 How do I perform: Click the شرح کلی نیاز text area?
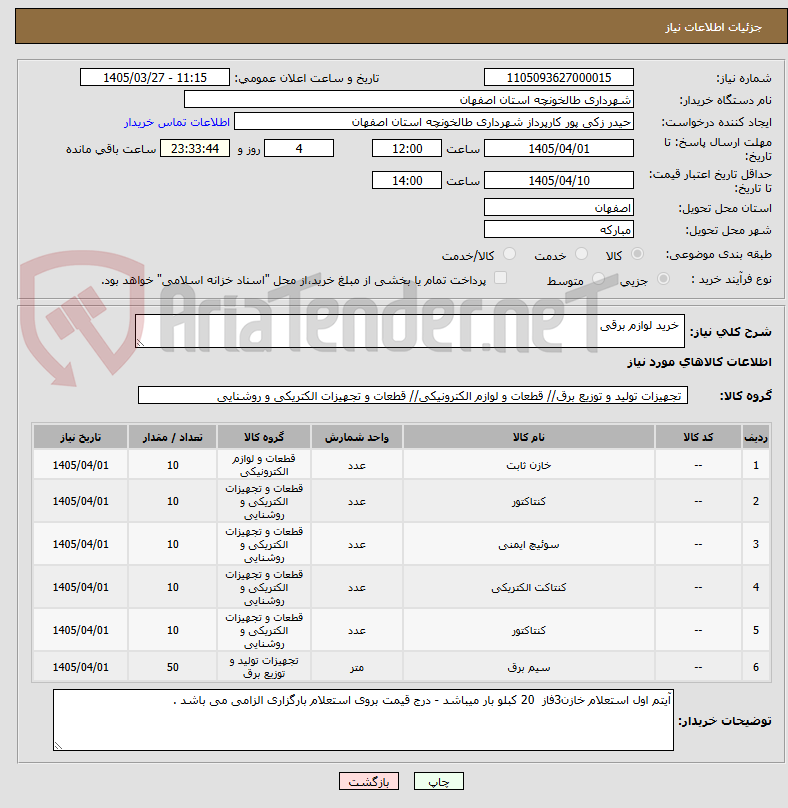(x=410, y=331)
